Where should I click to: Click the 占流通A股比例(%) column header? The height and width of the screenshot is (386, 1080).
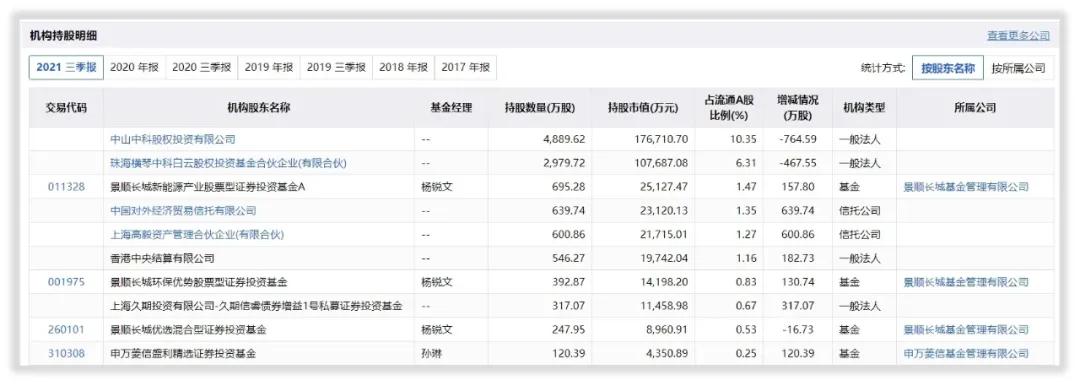click(x=729, y=108)
